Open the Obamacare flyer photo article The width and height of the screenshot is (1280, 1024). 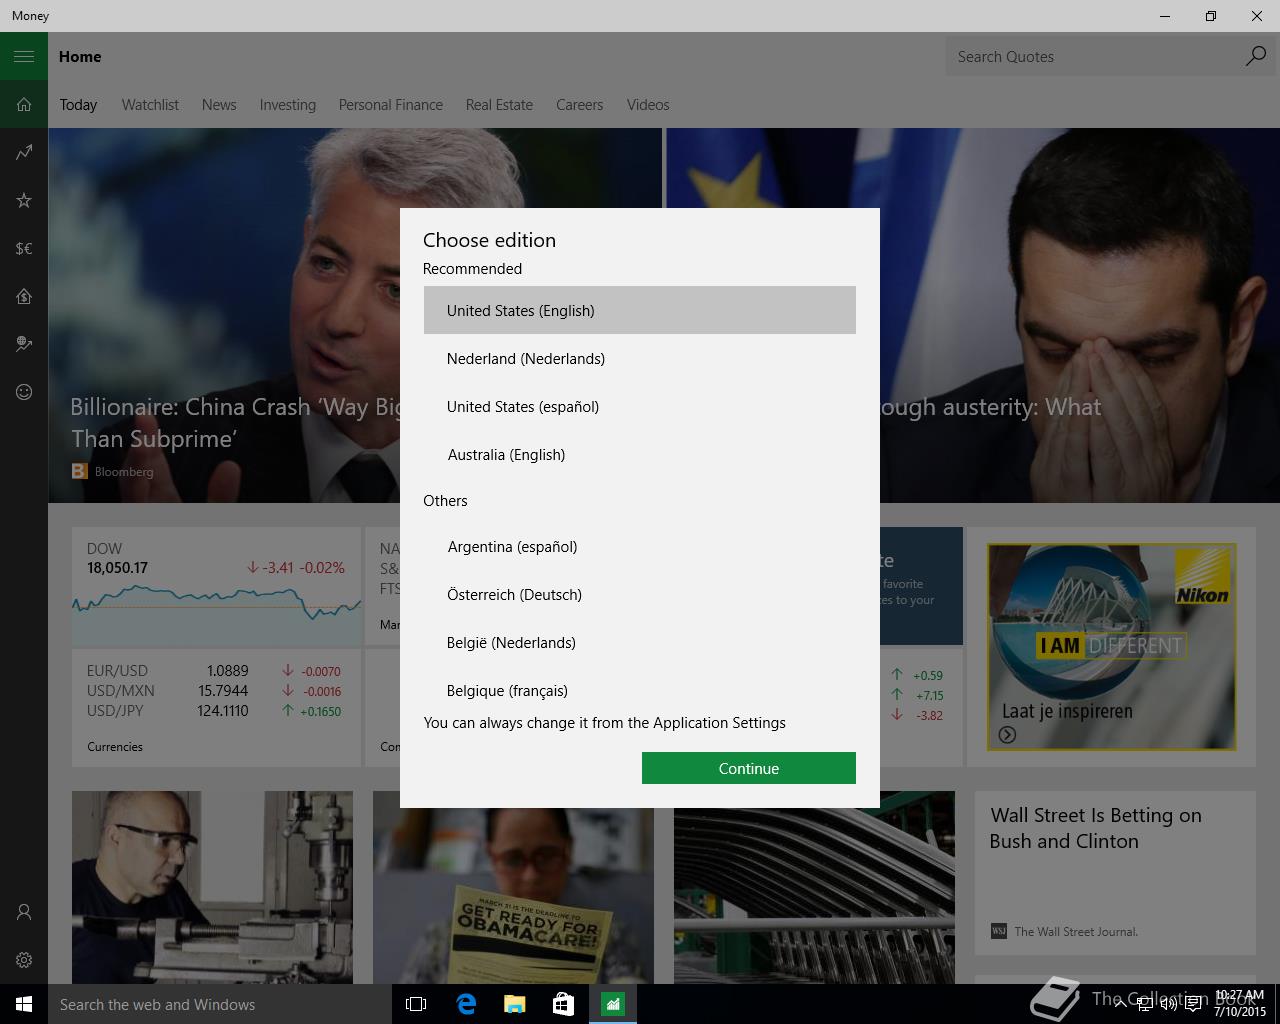coord(513,887)
